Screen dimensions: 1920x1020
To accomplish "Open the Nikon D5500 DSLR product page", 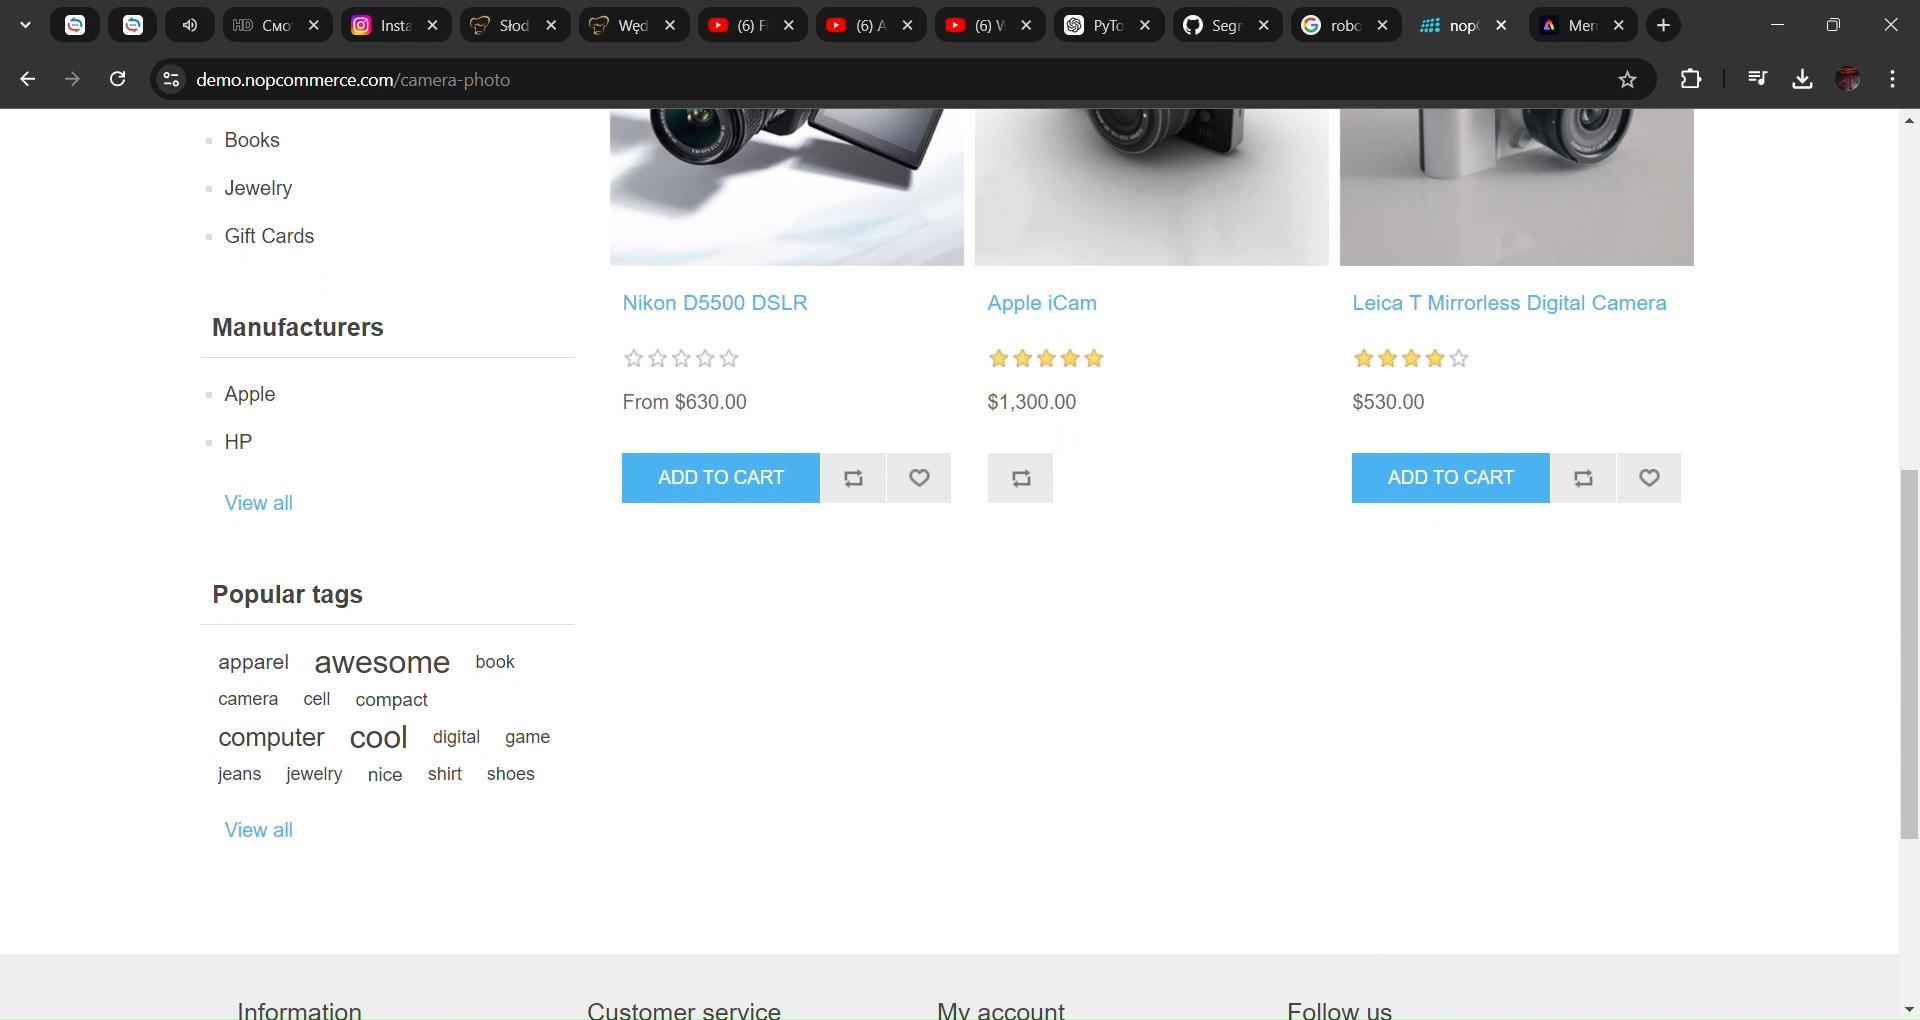I will click(x=715, y=303).
